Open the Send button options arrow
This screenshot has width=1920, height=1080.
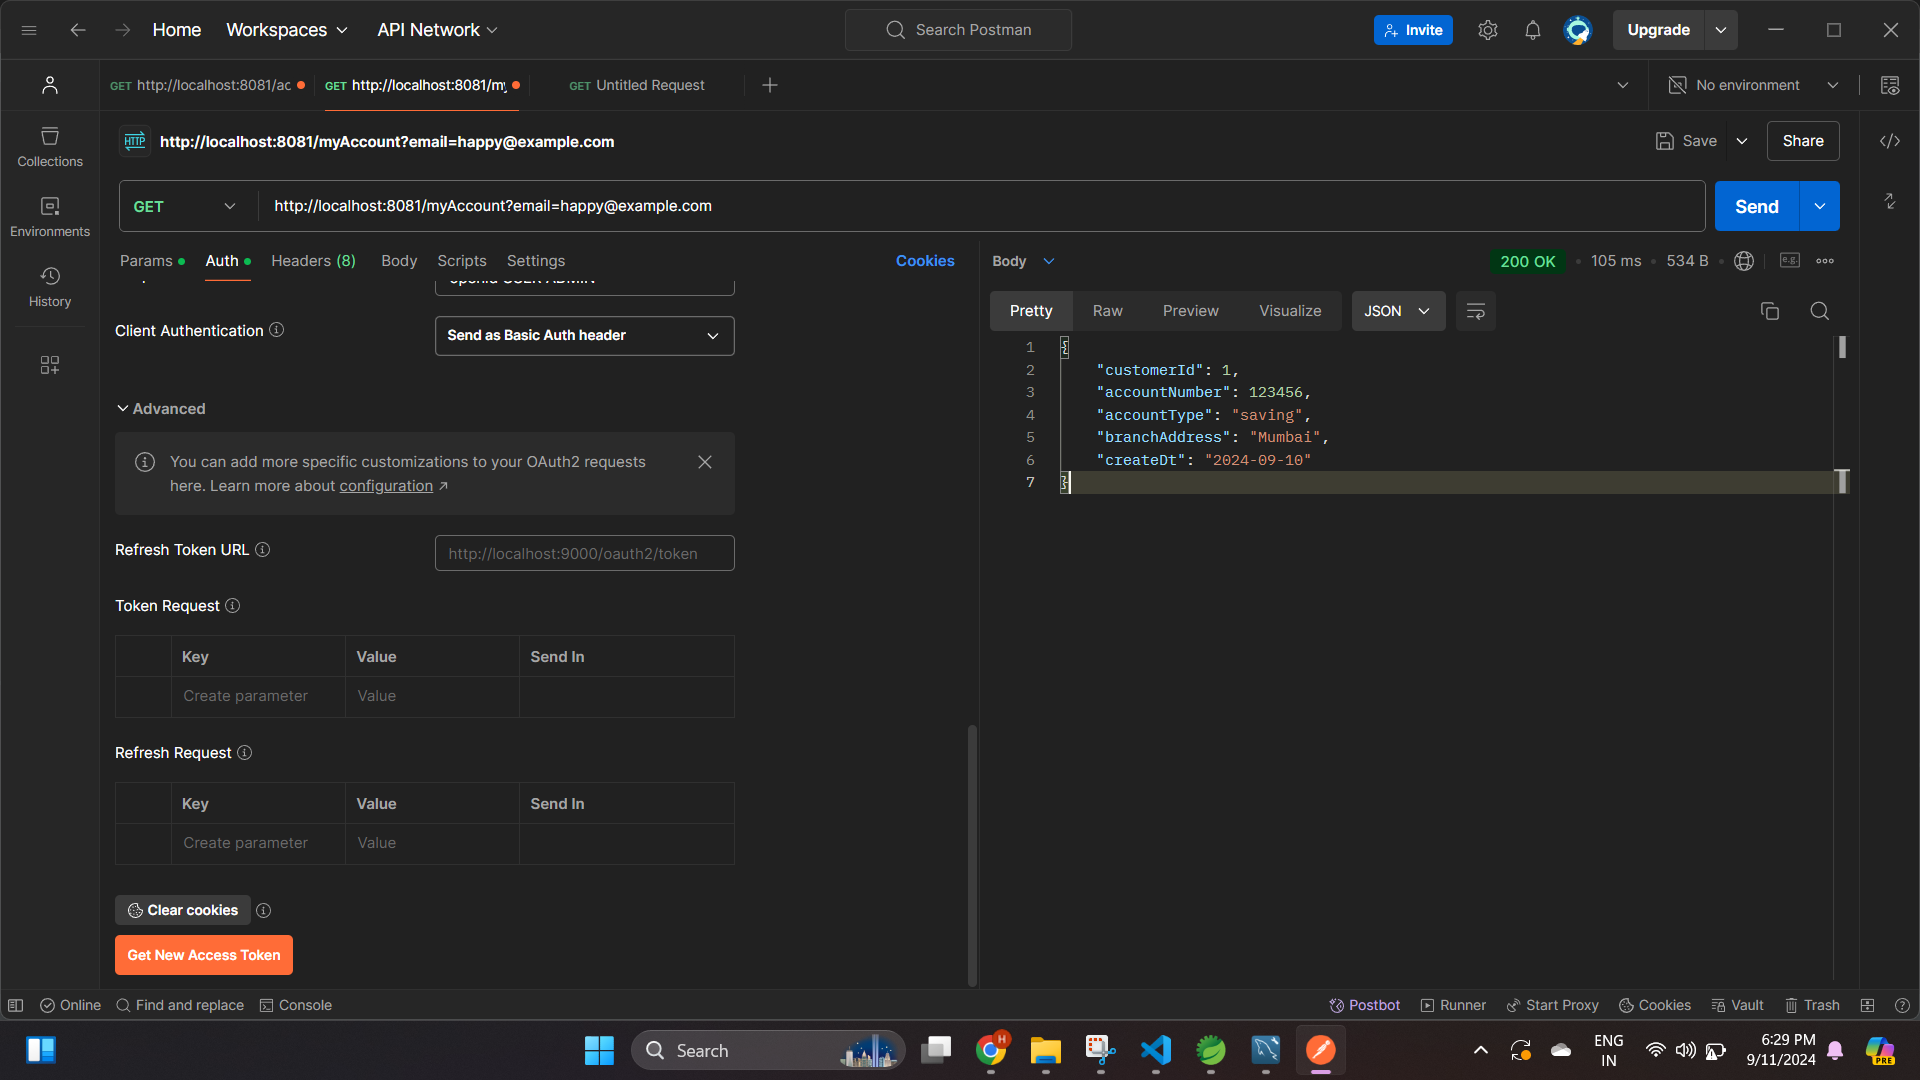1820,206
